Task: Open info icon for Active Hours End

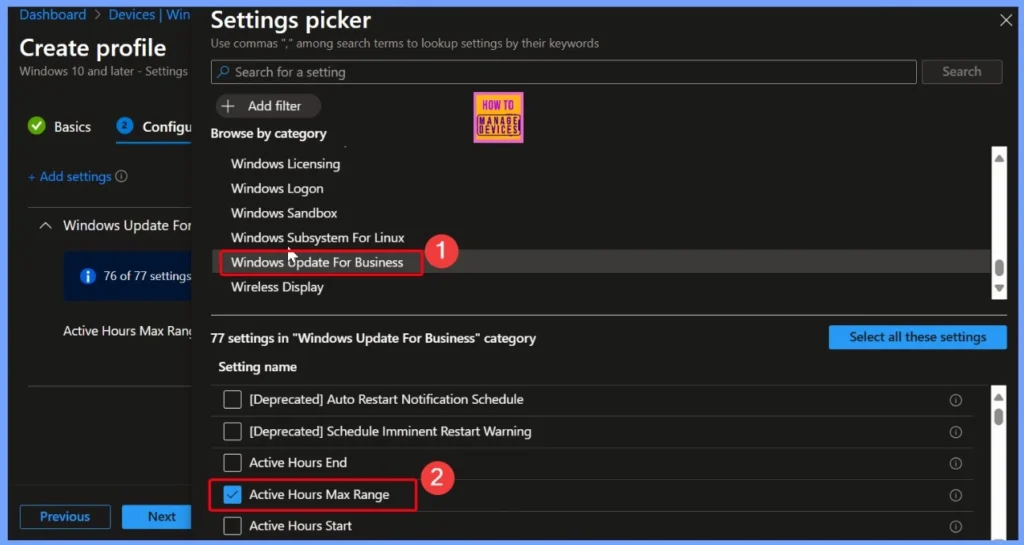Action: point(955,463)
